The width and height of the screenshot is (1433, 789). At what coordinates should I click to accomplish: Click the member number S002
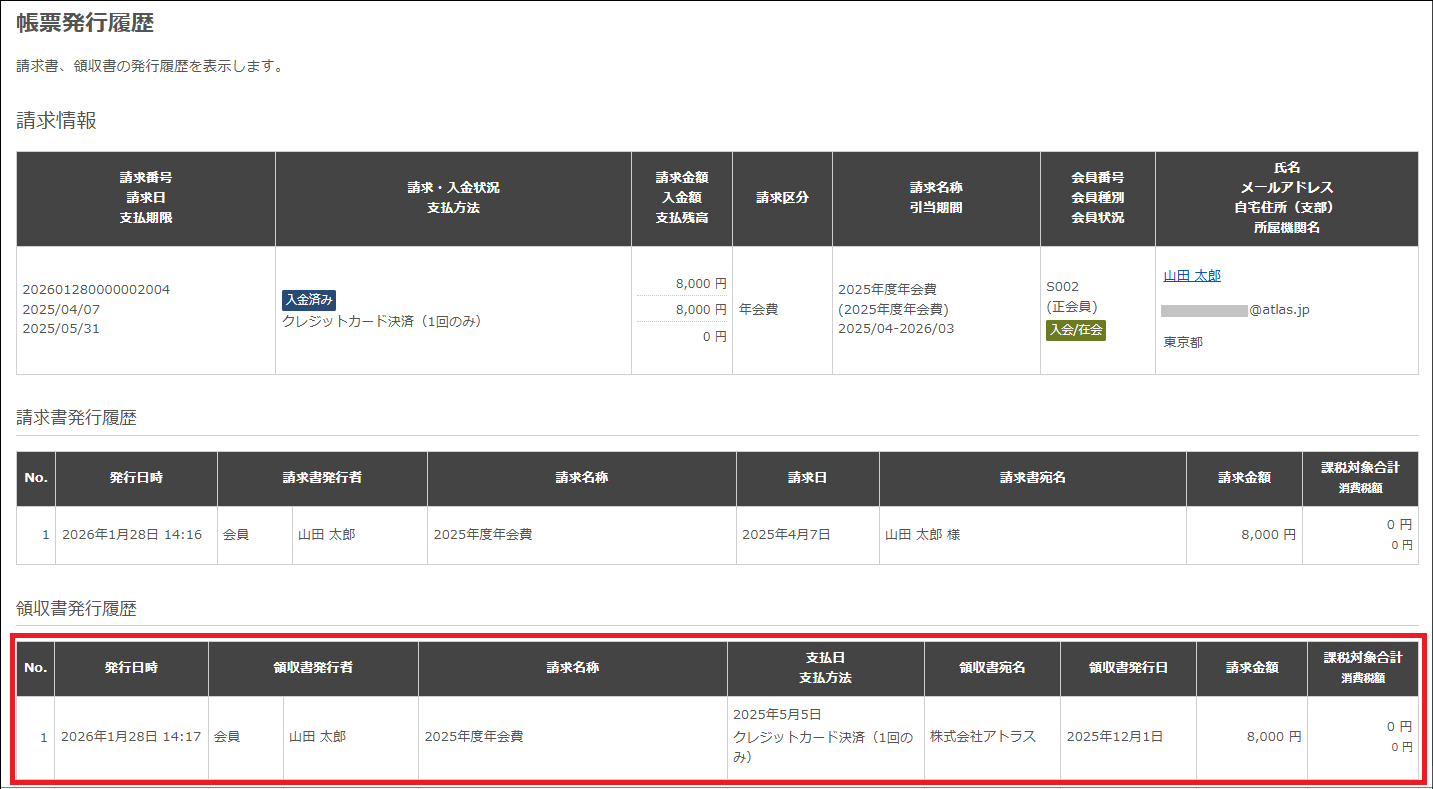(x=1062, y=287)
